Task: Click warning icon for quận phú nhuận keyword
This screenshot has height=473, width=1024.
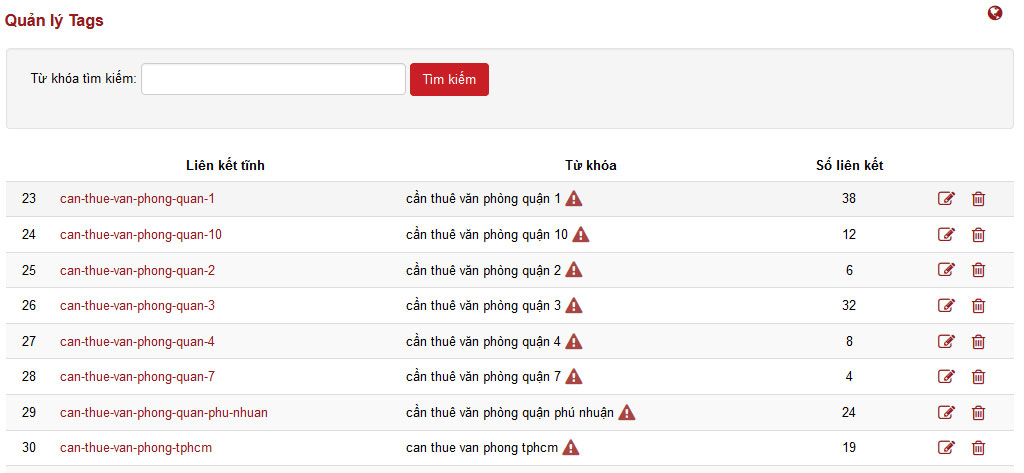Action: (627, 412)
